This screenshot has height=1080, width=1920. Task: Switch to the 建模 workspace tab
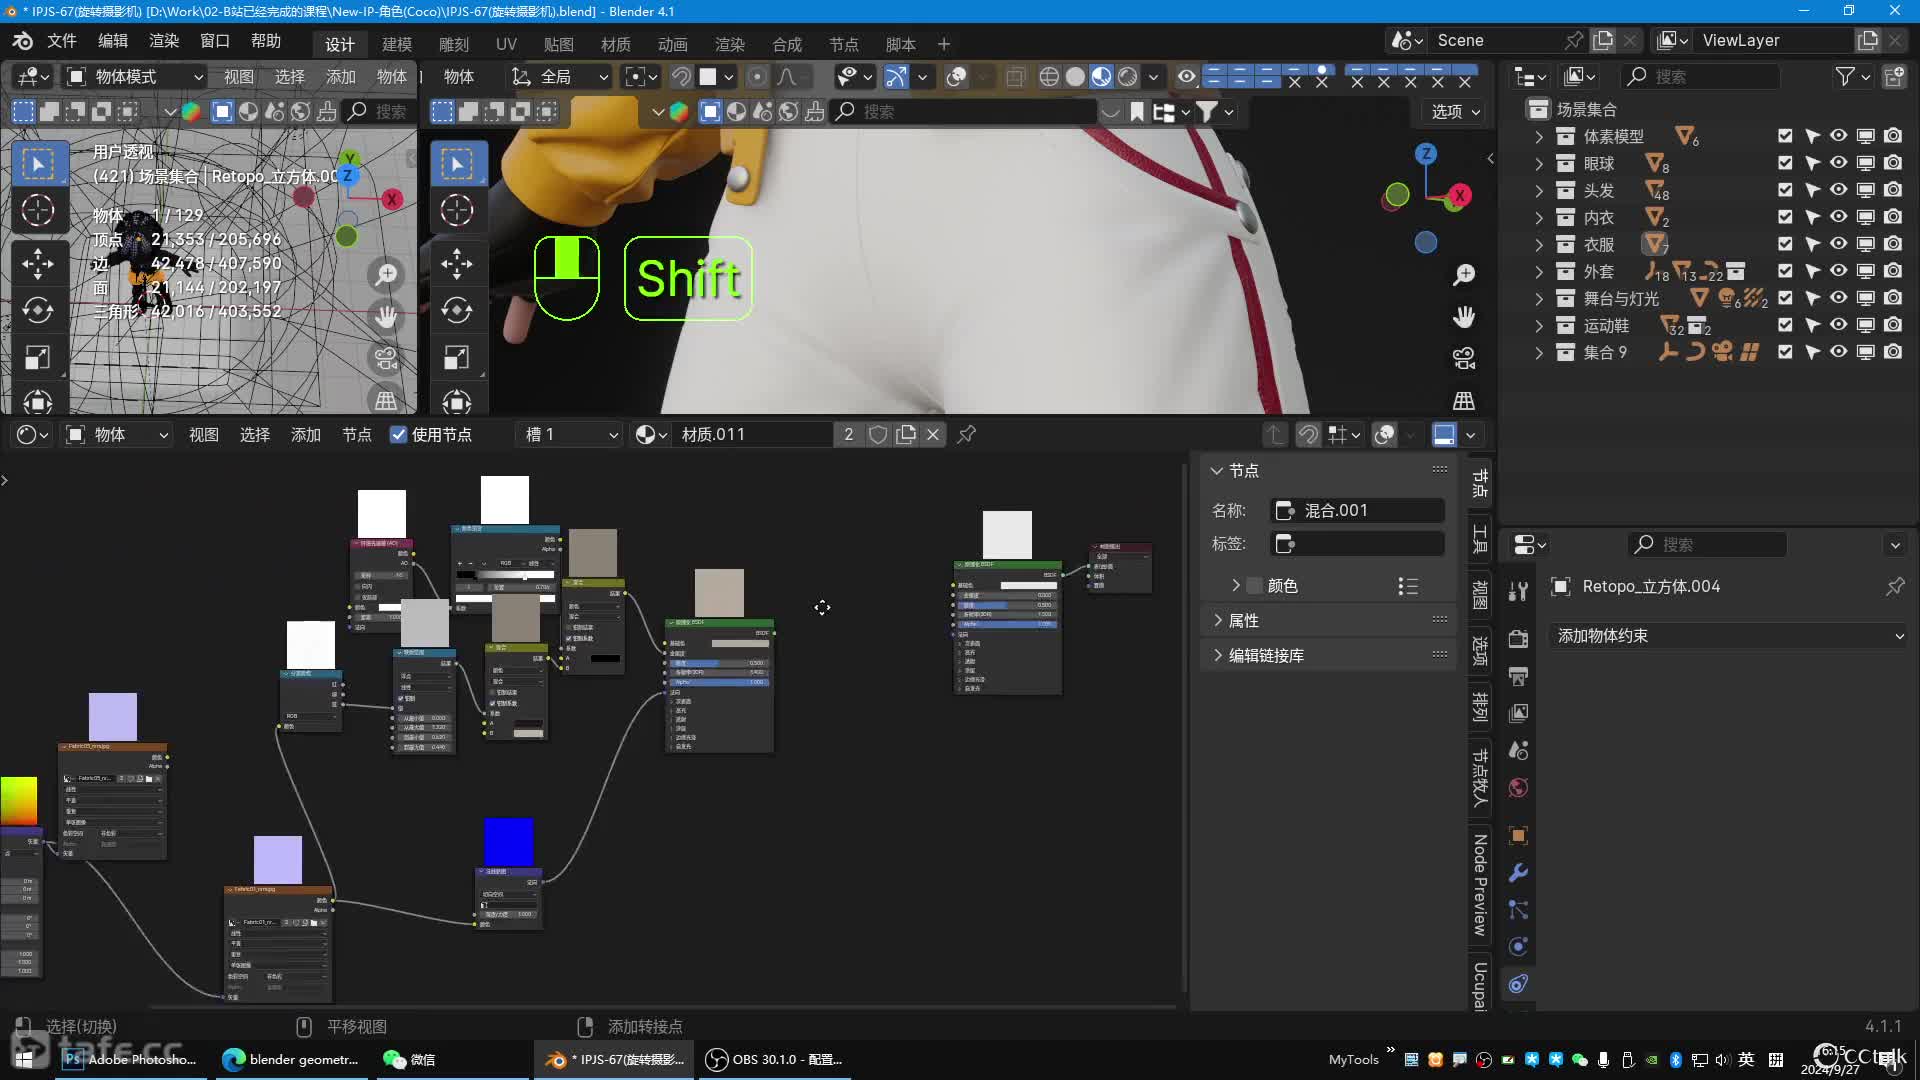(397, 45)
